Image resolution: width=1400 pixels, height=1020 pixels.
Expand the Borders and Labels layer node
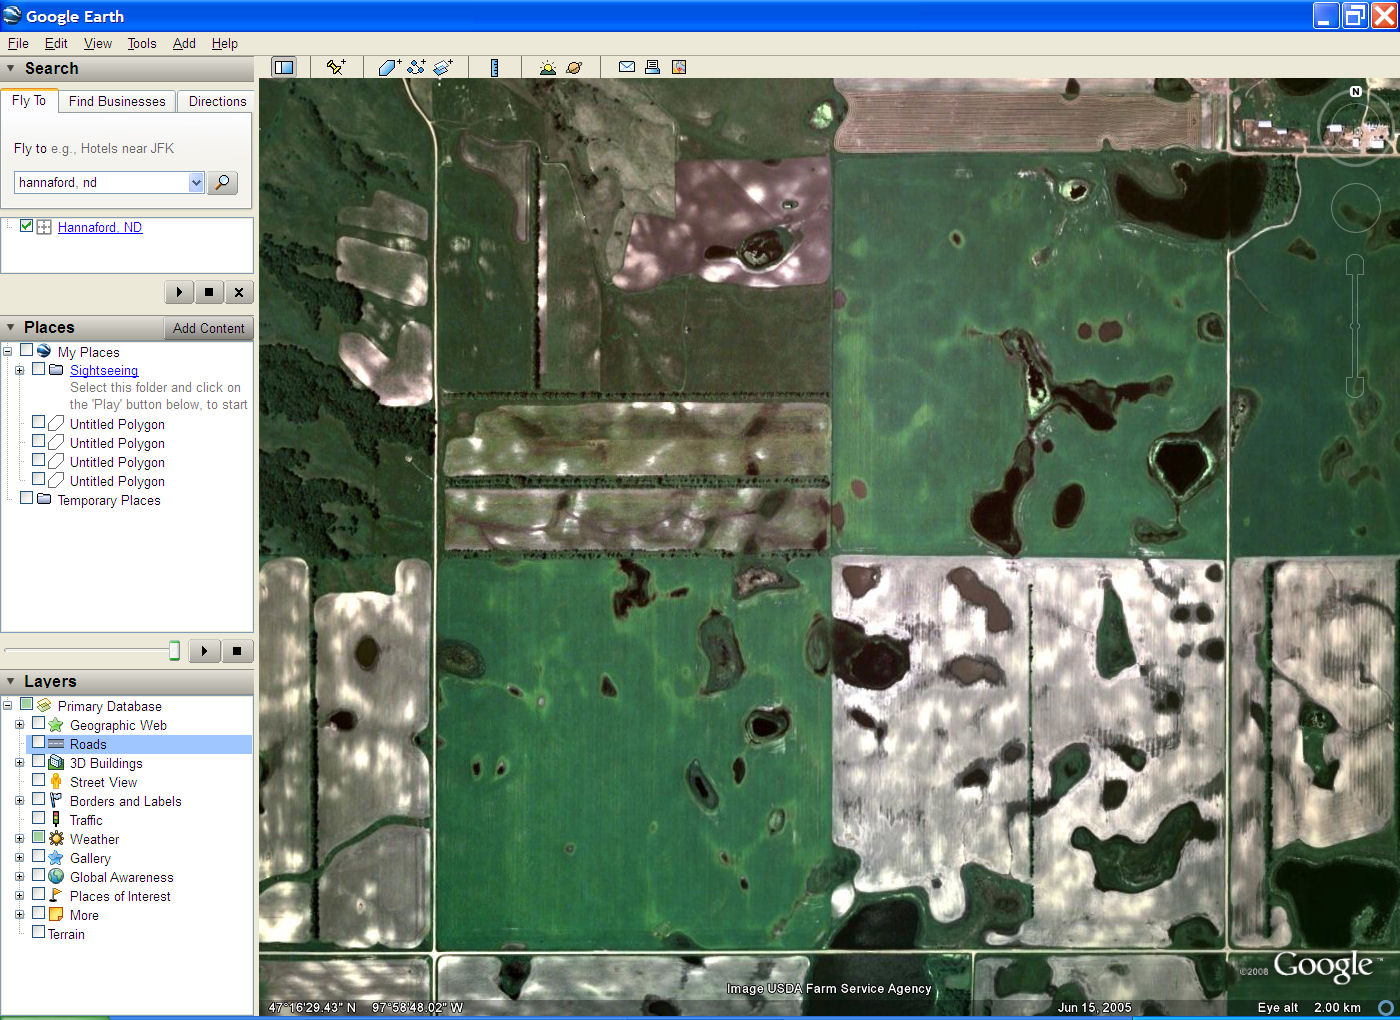click(x=19, y=801)
